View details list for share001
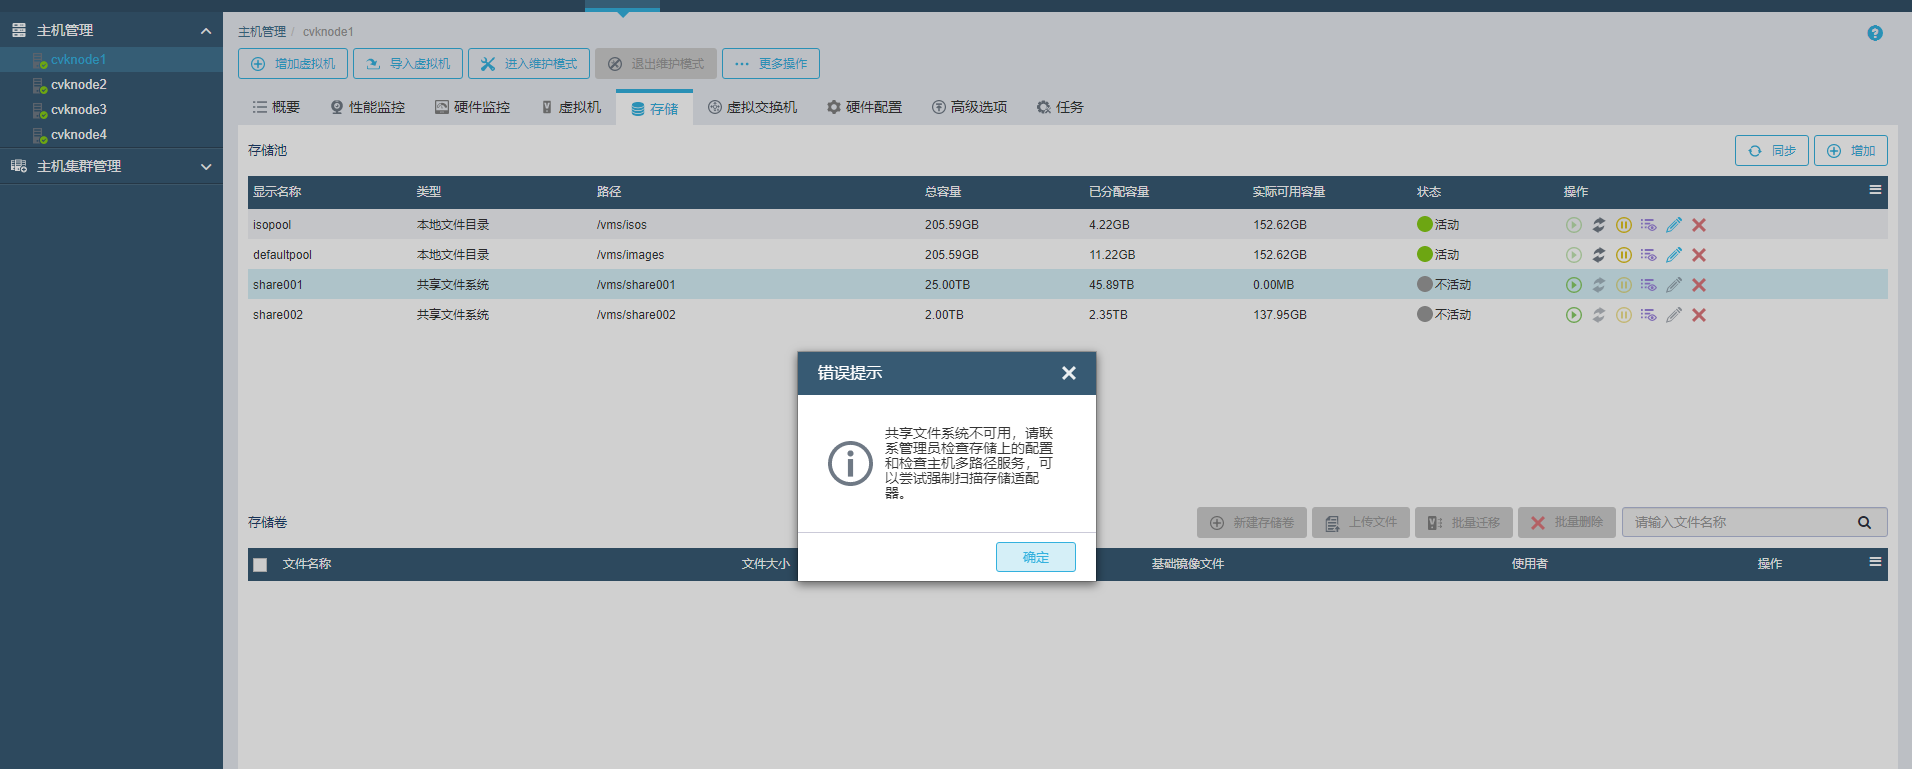1912x769 pixels. coord(1649,285)
